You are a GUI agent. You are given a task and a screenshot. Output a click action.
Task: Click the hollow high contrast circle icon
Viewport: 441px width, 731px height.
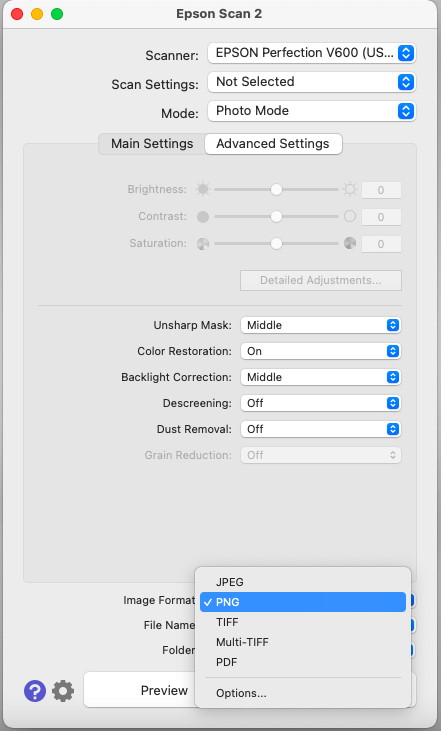click(x=350, y=216)
